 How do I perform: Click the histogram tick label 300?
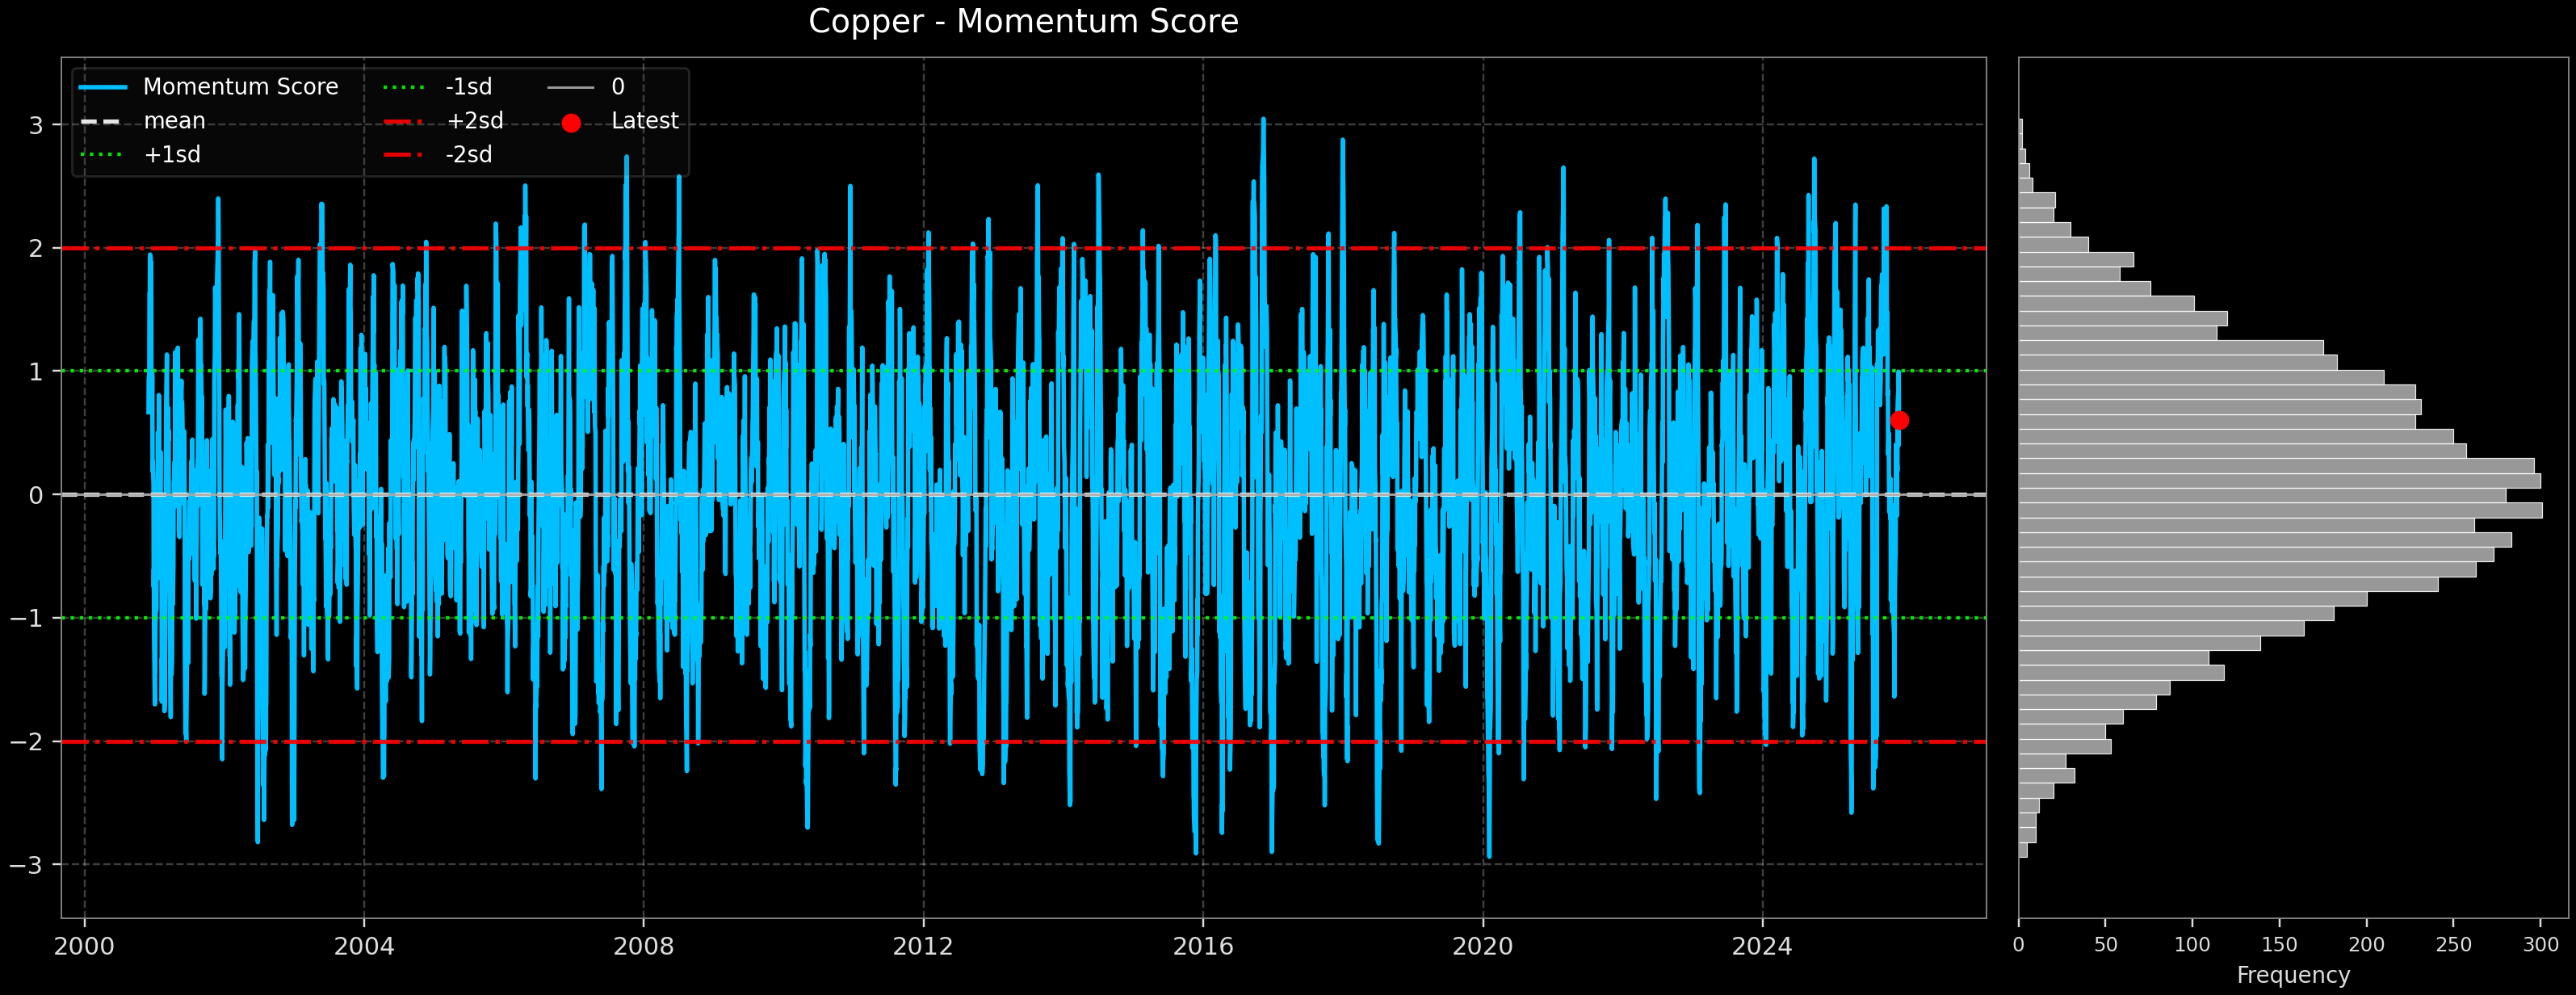coord(2540,945)
